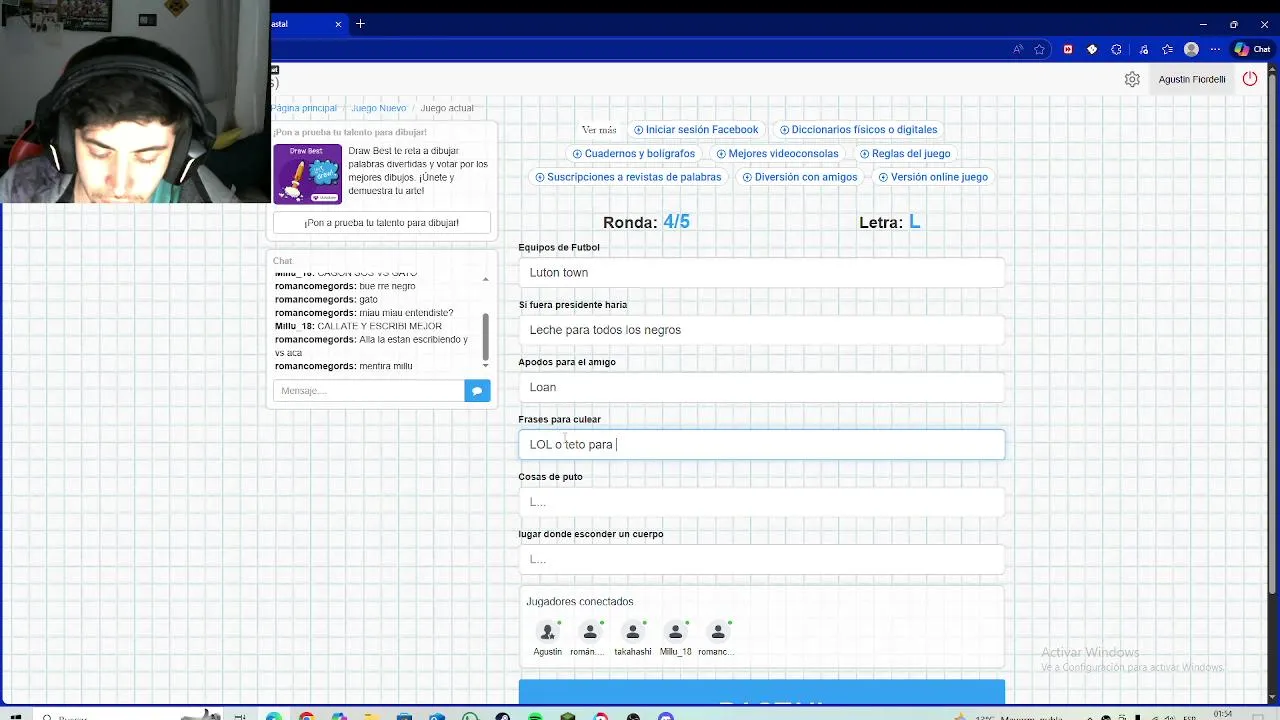Open the browser profile avatar
Screen dimensions: 1280x720
point(1191,49)
